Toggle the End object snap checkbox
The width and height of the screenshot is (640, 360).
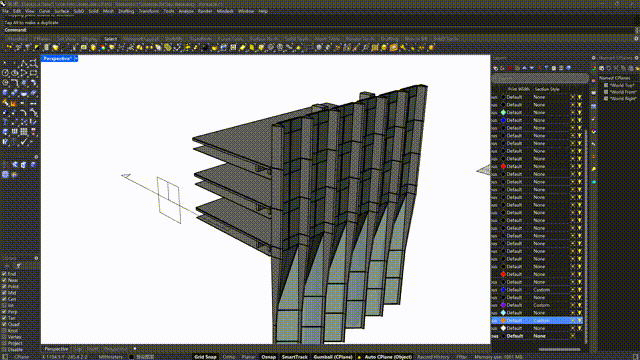[4, 274]
